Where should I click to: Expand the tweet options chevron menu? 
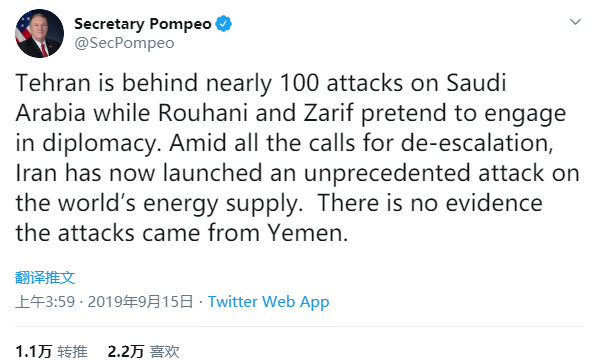coord(575,22)
